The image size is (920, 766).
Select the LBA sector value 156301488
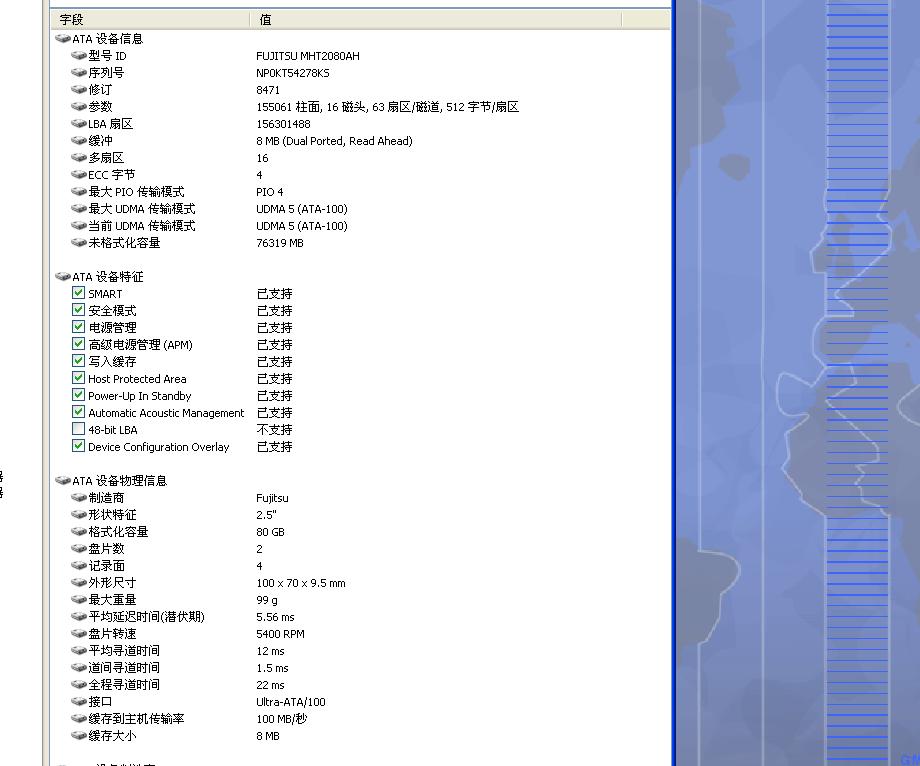(283, 124)
